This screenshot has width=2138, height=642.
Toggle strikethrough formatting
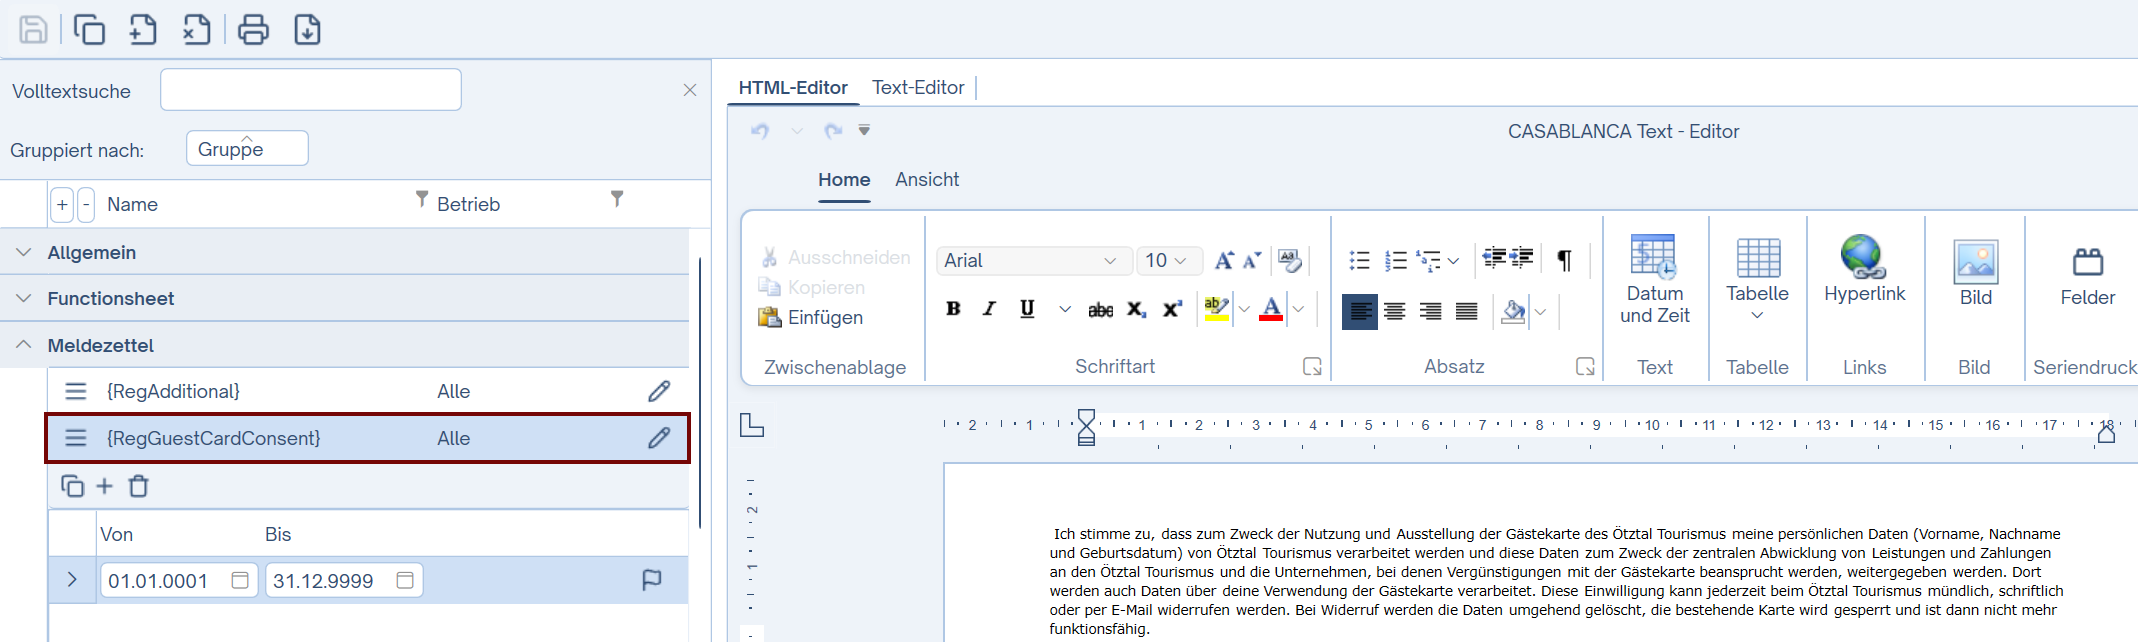click(1100, 310)
